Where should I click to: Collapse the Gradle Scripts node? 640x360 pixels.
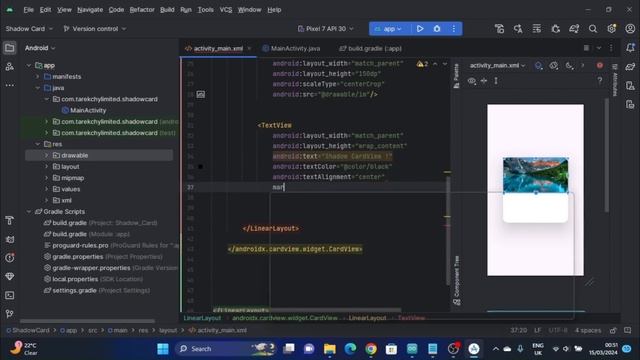(x=29, y=211)
